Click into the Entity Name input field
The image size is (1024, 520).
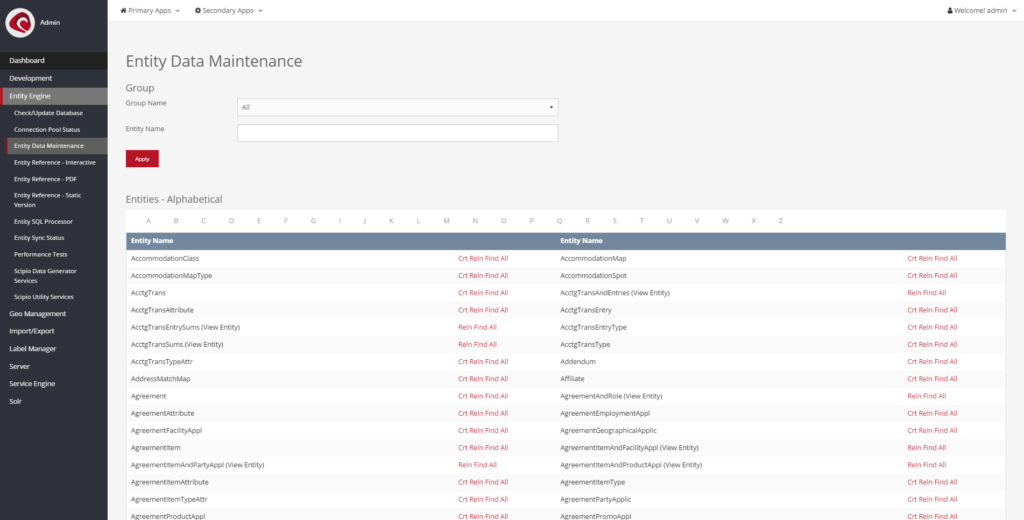pyautogui.click(x=397, y=133)
